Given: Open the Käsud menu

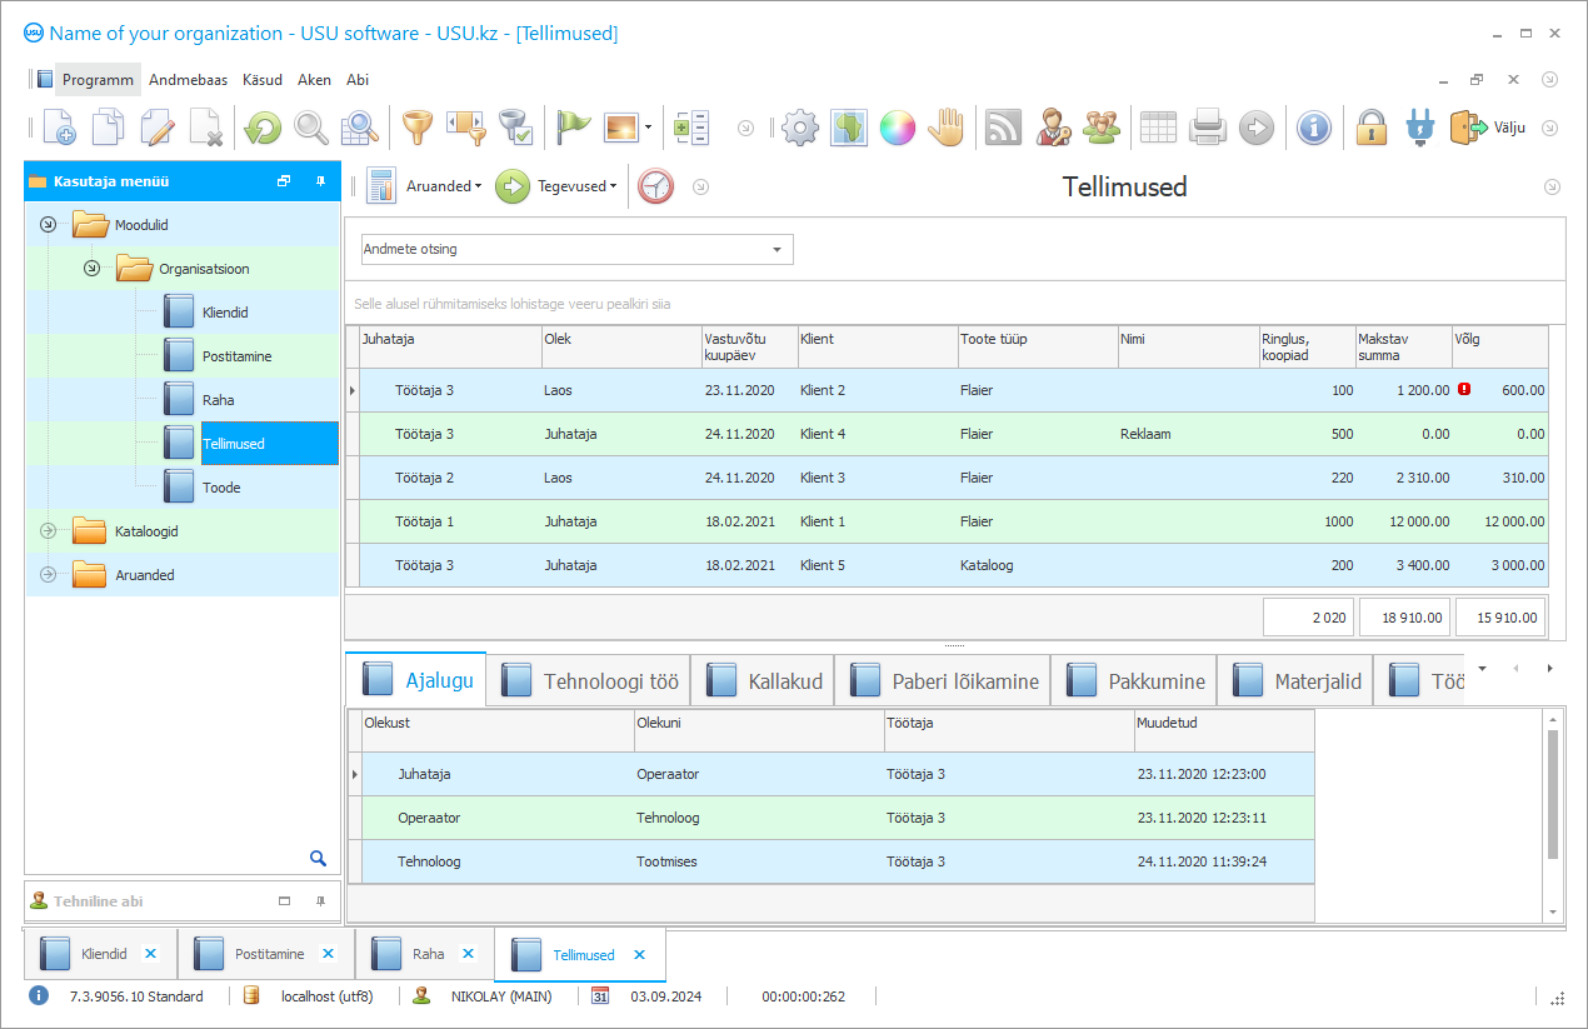Looking at the screenshot, I should tap(262, 80).
